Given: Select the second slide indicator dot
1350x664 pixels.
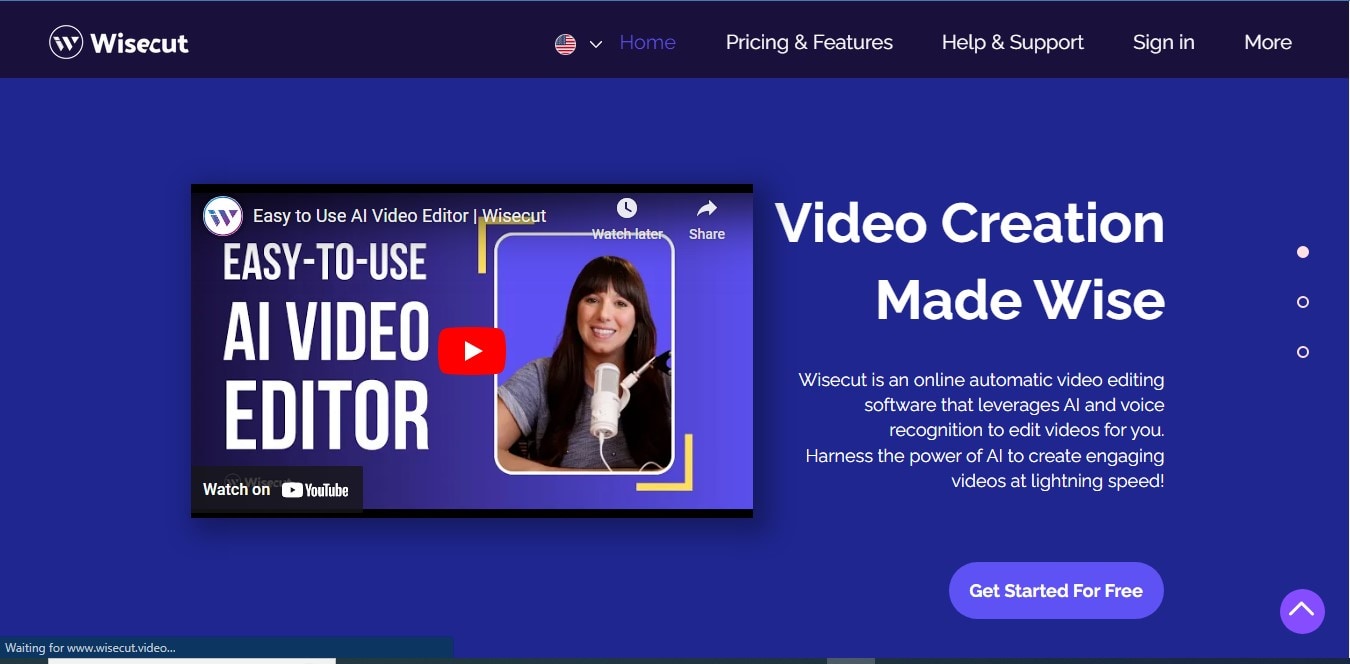Looking at the screenshot, I should 1303,302.
